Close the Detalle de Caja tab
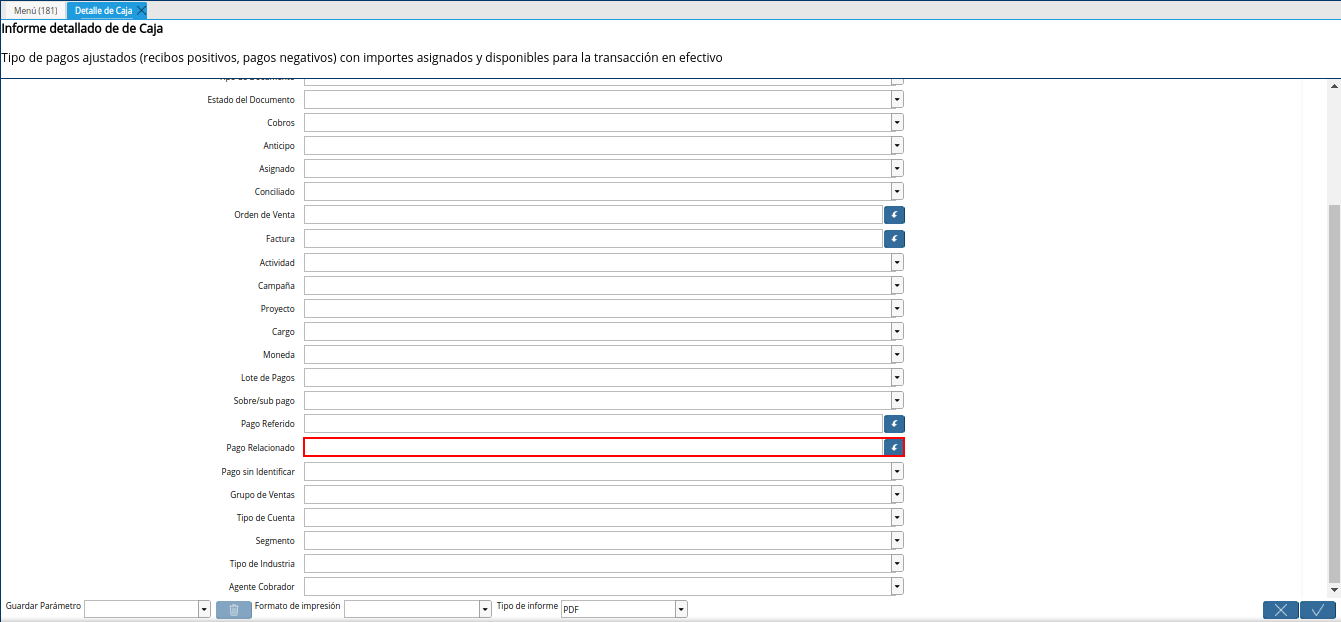 click(x=141, y=10)
